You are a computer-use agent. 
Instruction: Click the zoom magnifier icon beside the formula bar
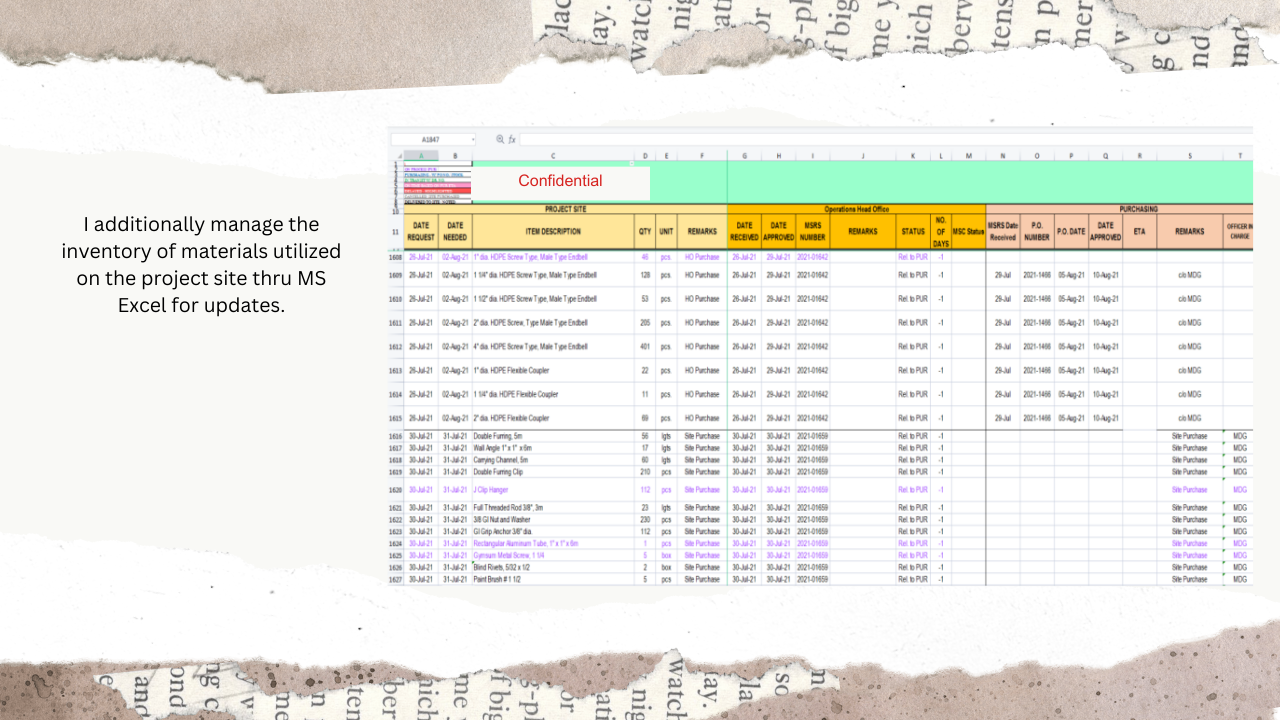tap(501, 140)
